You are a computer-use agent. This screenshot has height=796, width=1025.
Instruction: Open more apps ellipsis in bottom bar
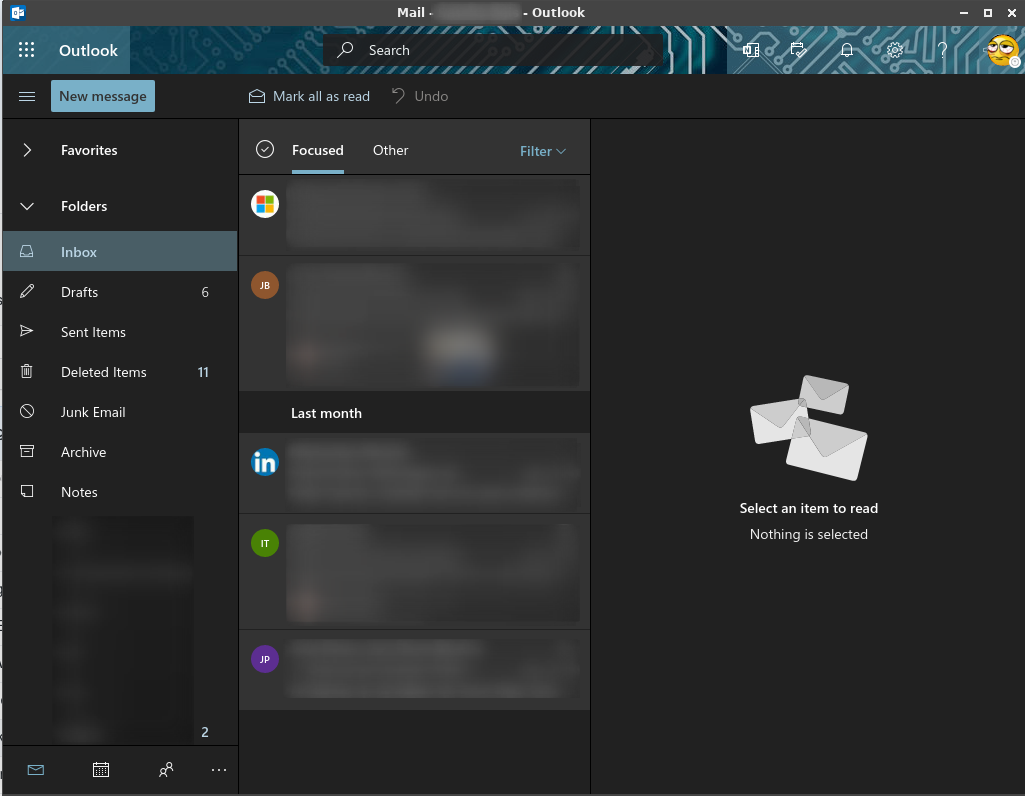(219, 770)
